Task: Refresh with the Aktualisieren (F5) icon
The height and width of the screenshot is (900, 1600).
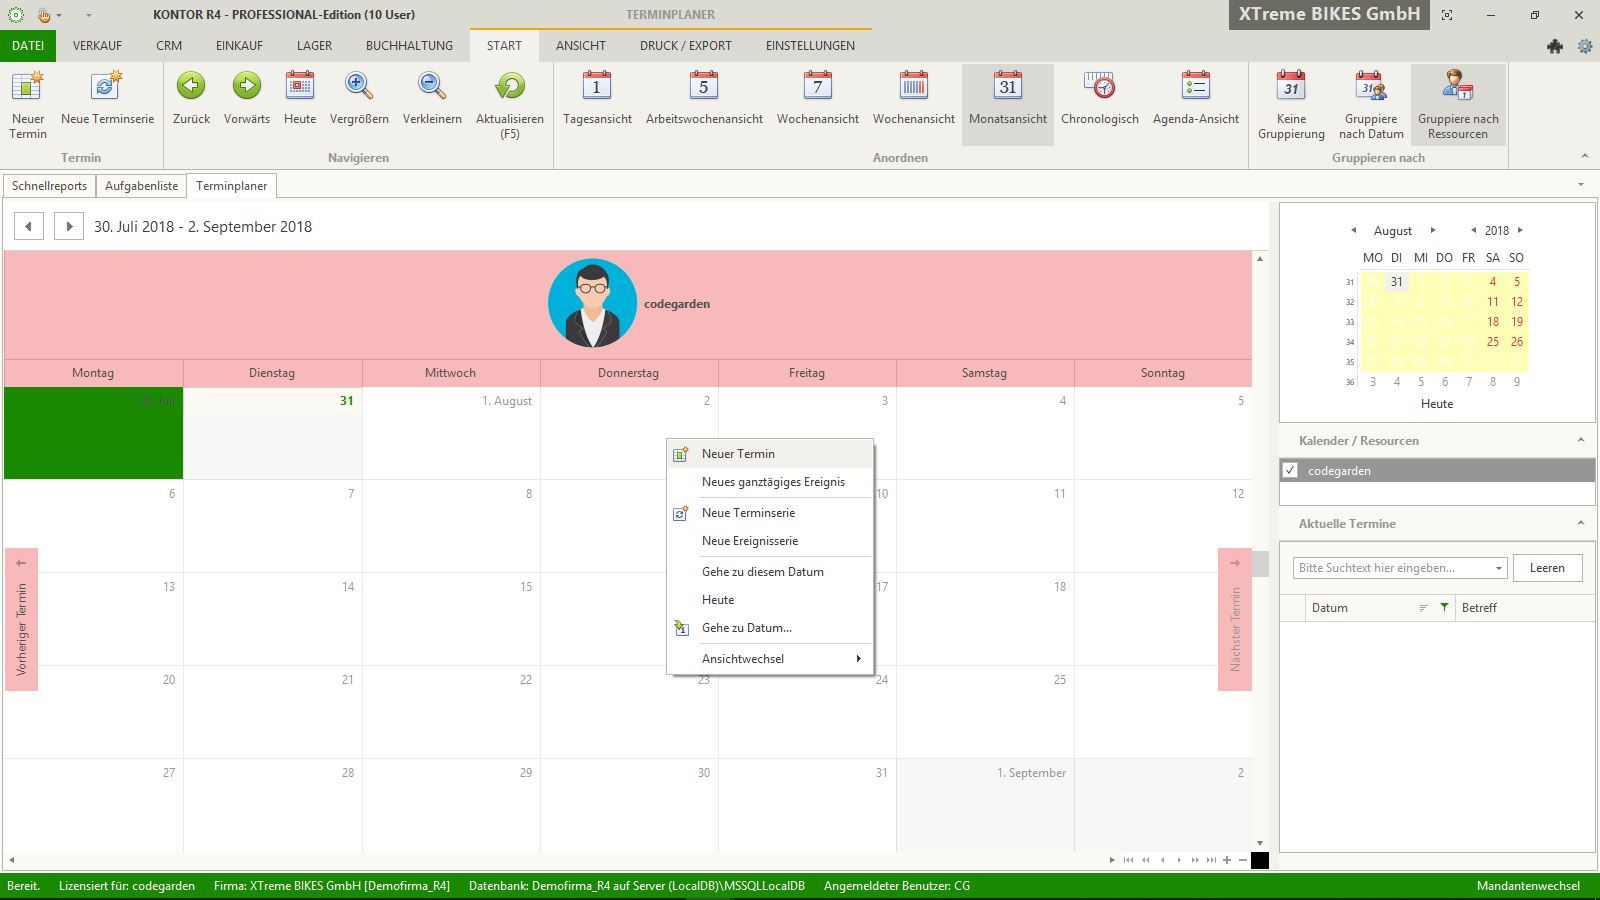Action: 510,87
